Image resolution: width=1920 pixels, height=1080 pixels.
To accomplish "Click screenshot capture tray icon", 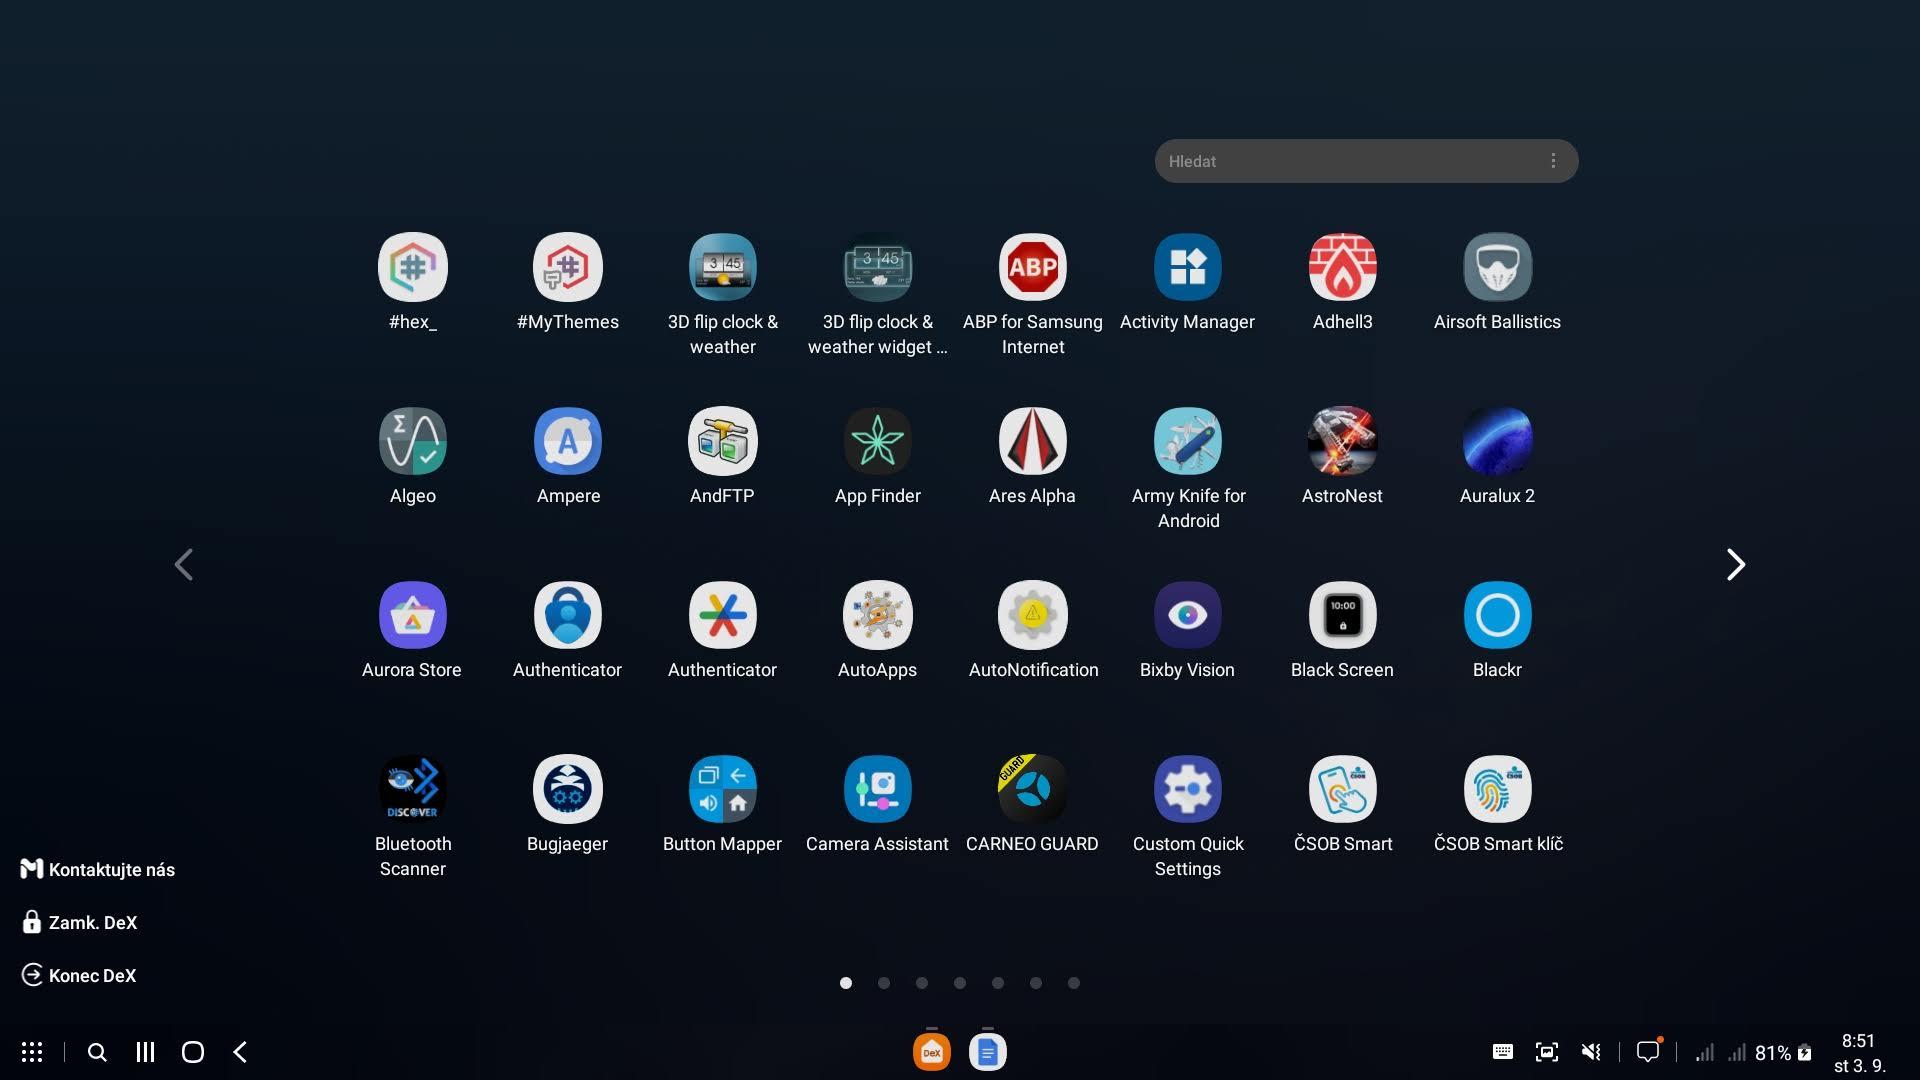I will pos(1547,1052).
